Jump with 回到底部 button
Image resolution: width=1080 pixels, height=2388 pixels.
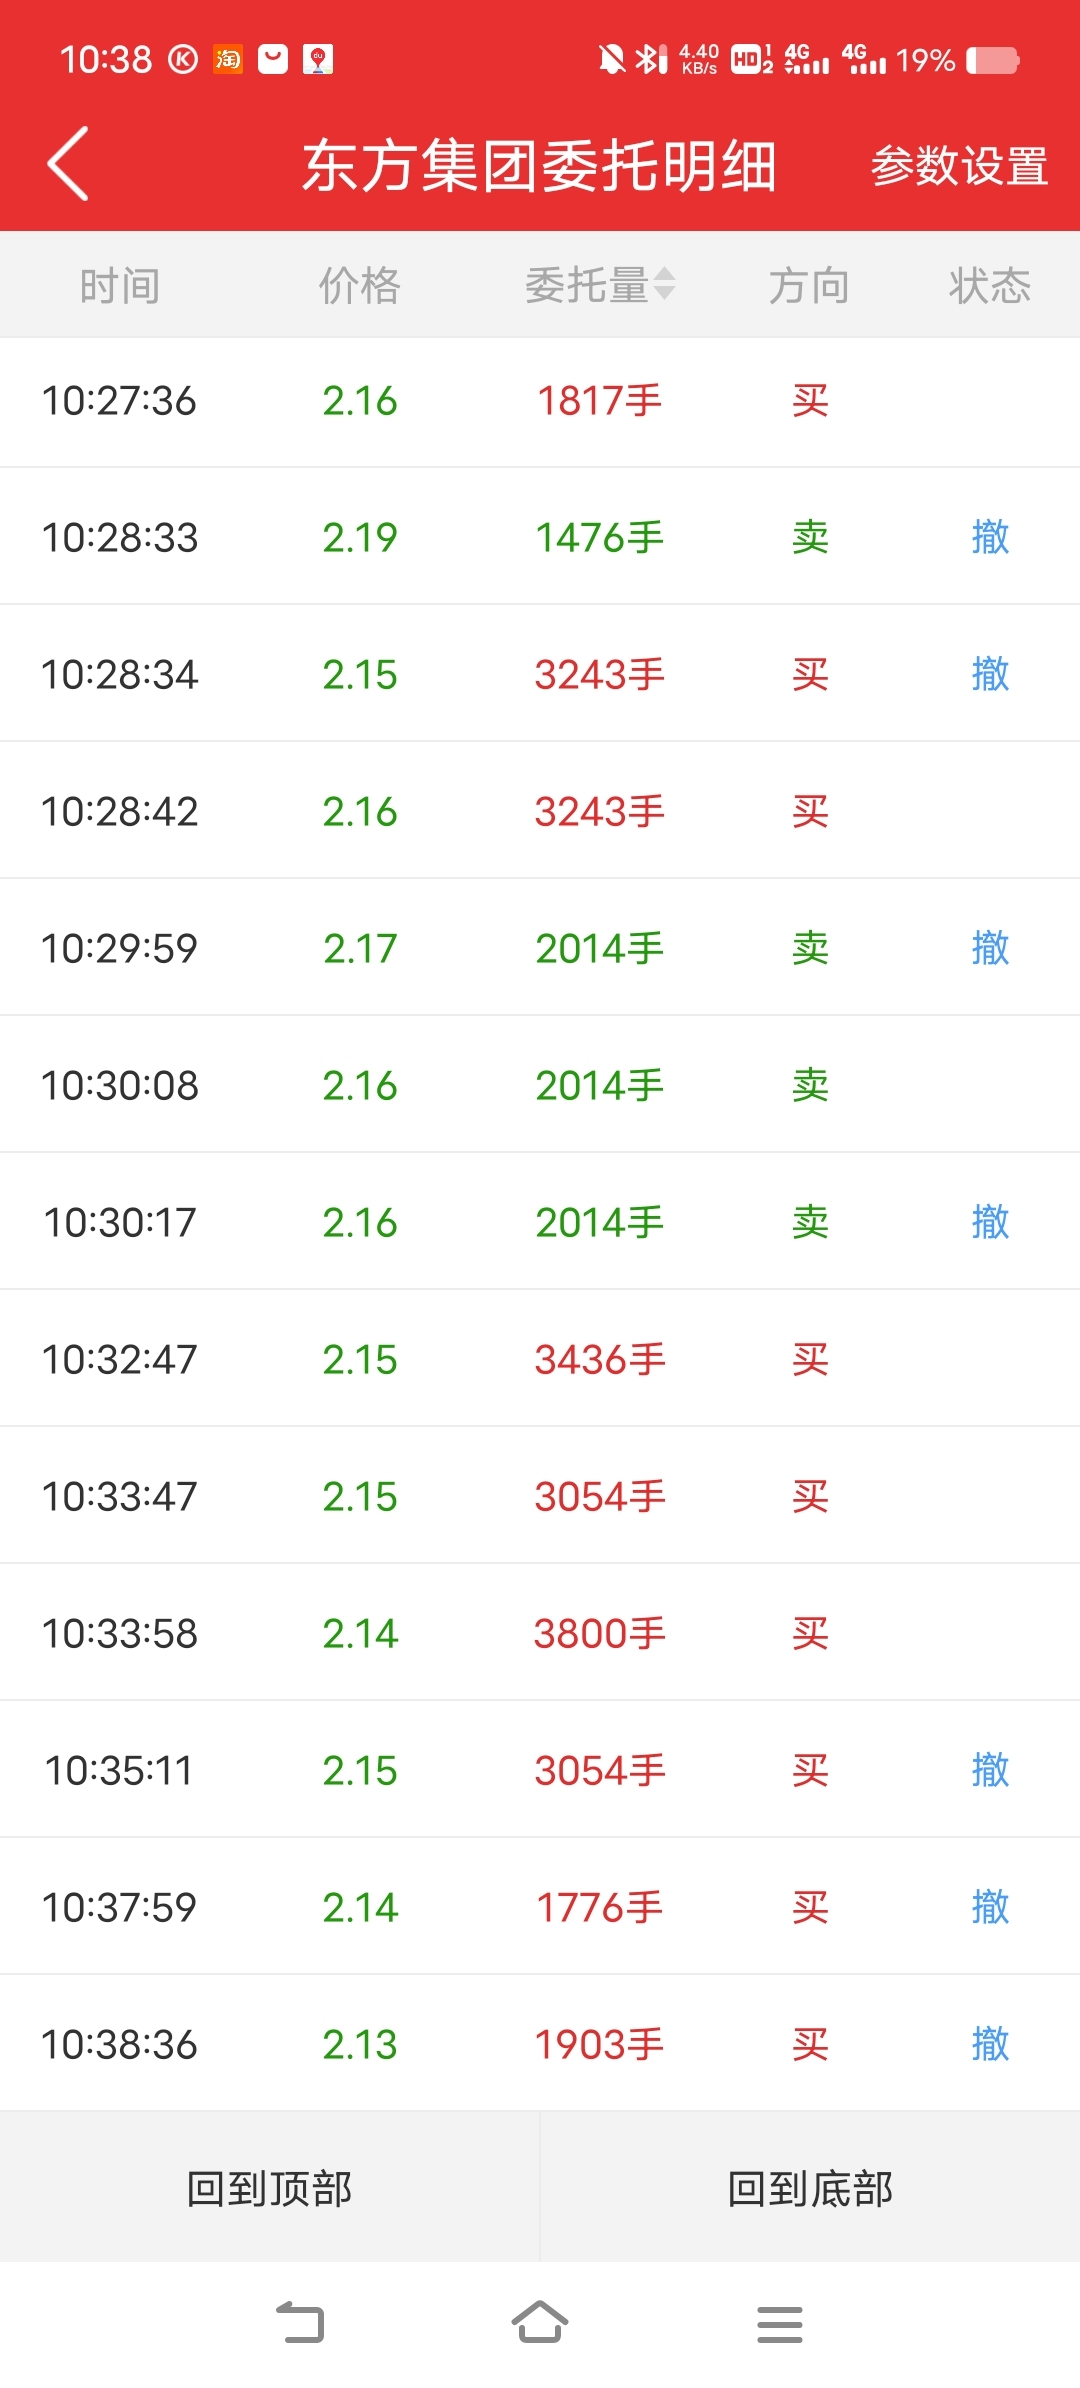810,2188
